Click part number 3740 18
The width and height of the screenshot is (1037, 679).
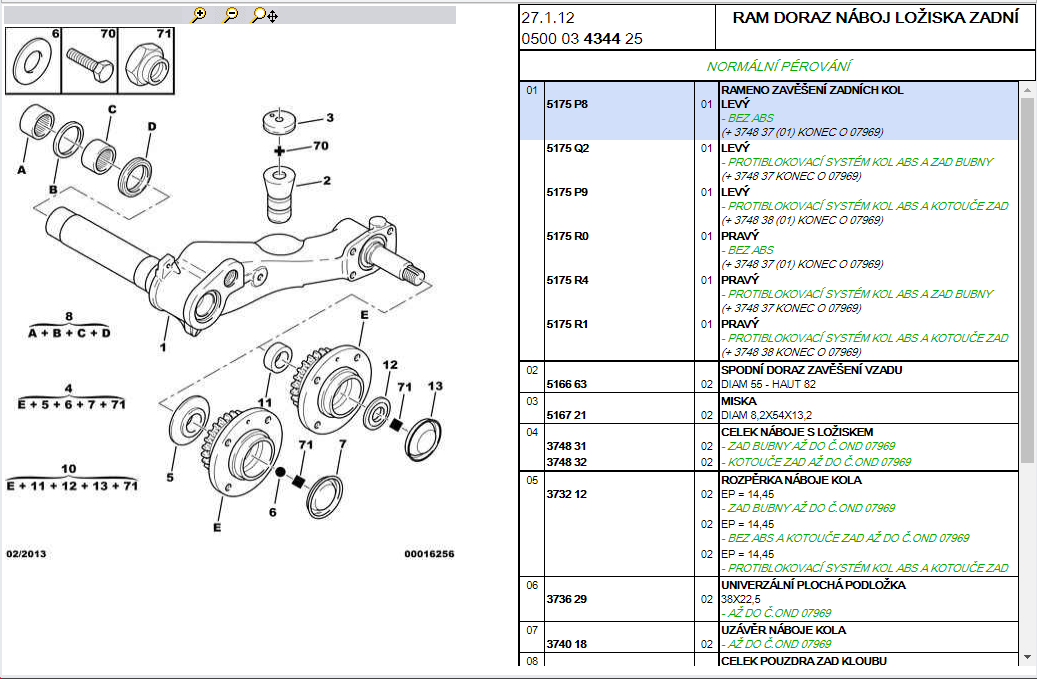click(566, 644)
